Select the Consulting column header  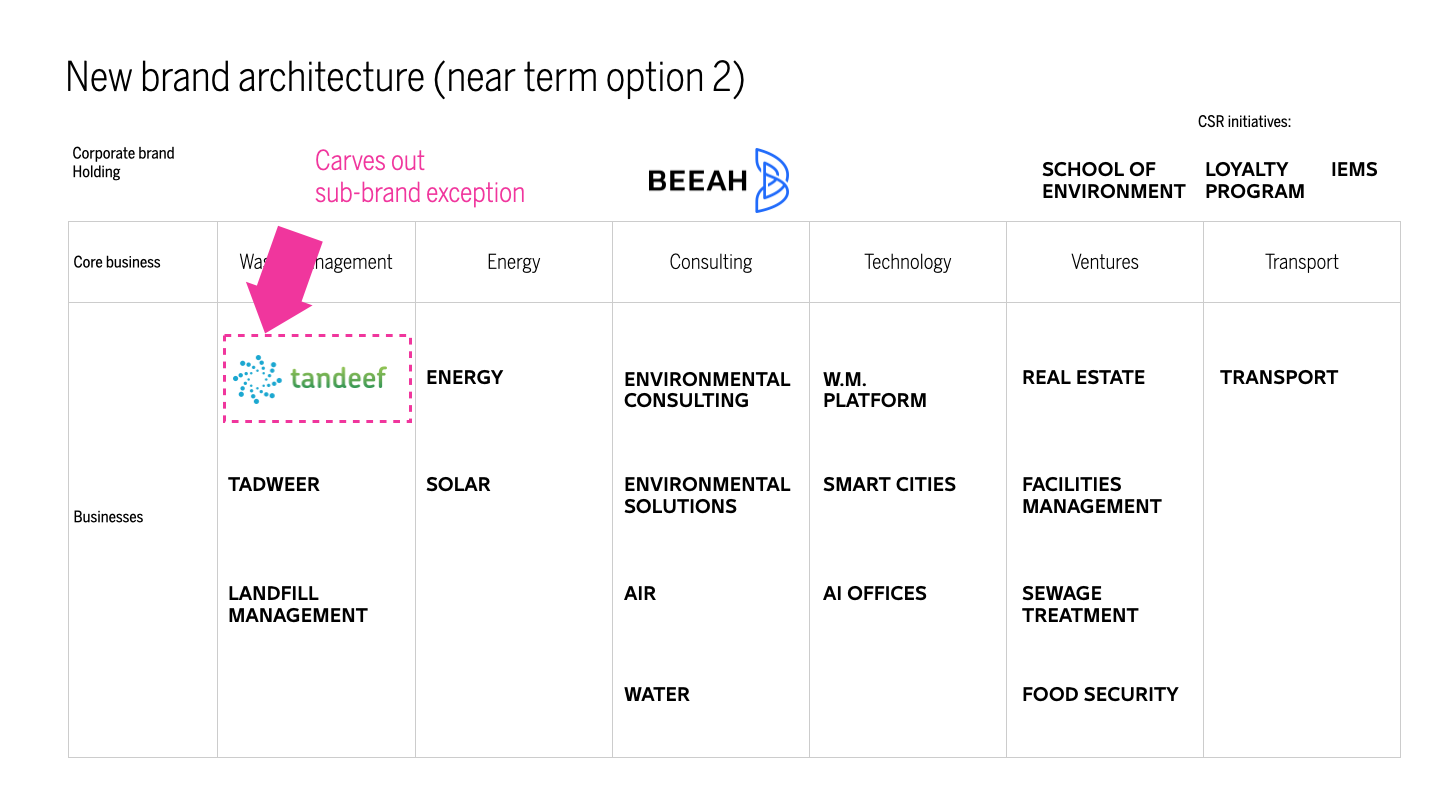coord(711,262)
